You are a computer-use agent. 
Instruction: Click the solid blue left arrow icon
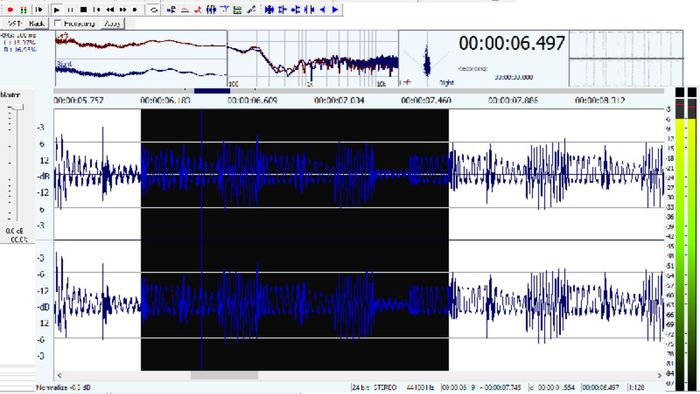(322, 9)
